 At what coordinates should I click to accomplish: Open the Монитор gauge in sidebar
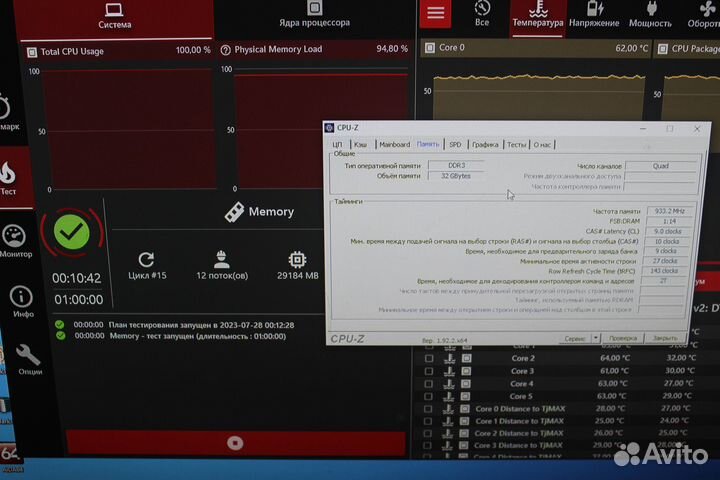(x=15, y=241)
